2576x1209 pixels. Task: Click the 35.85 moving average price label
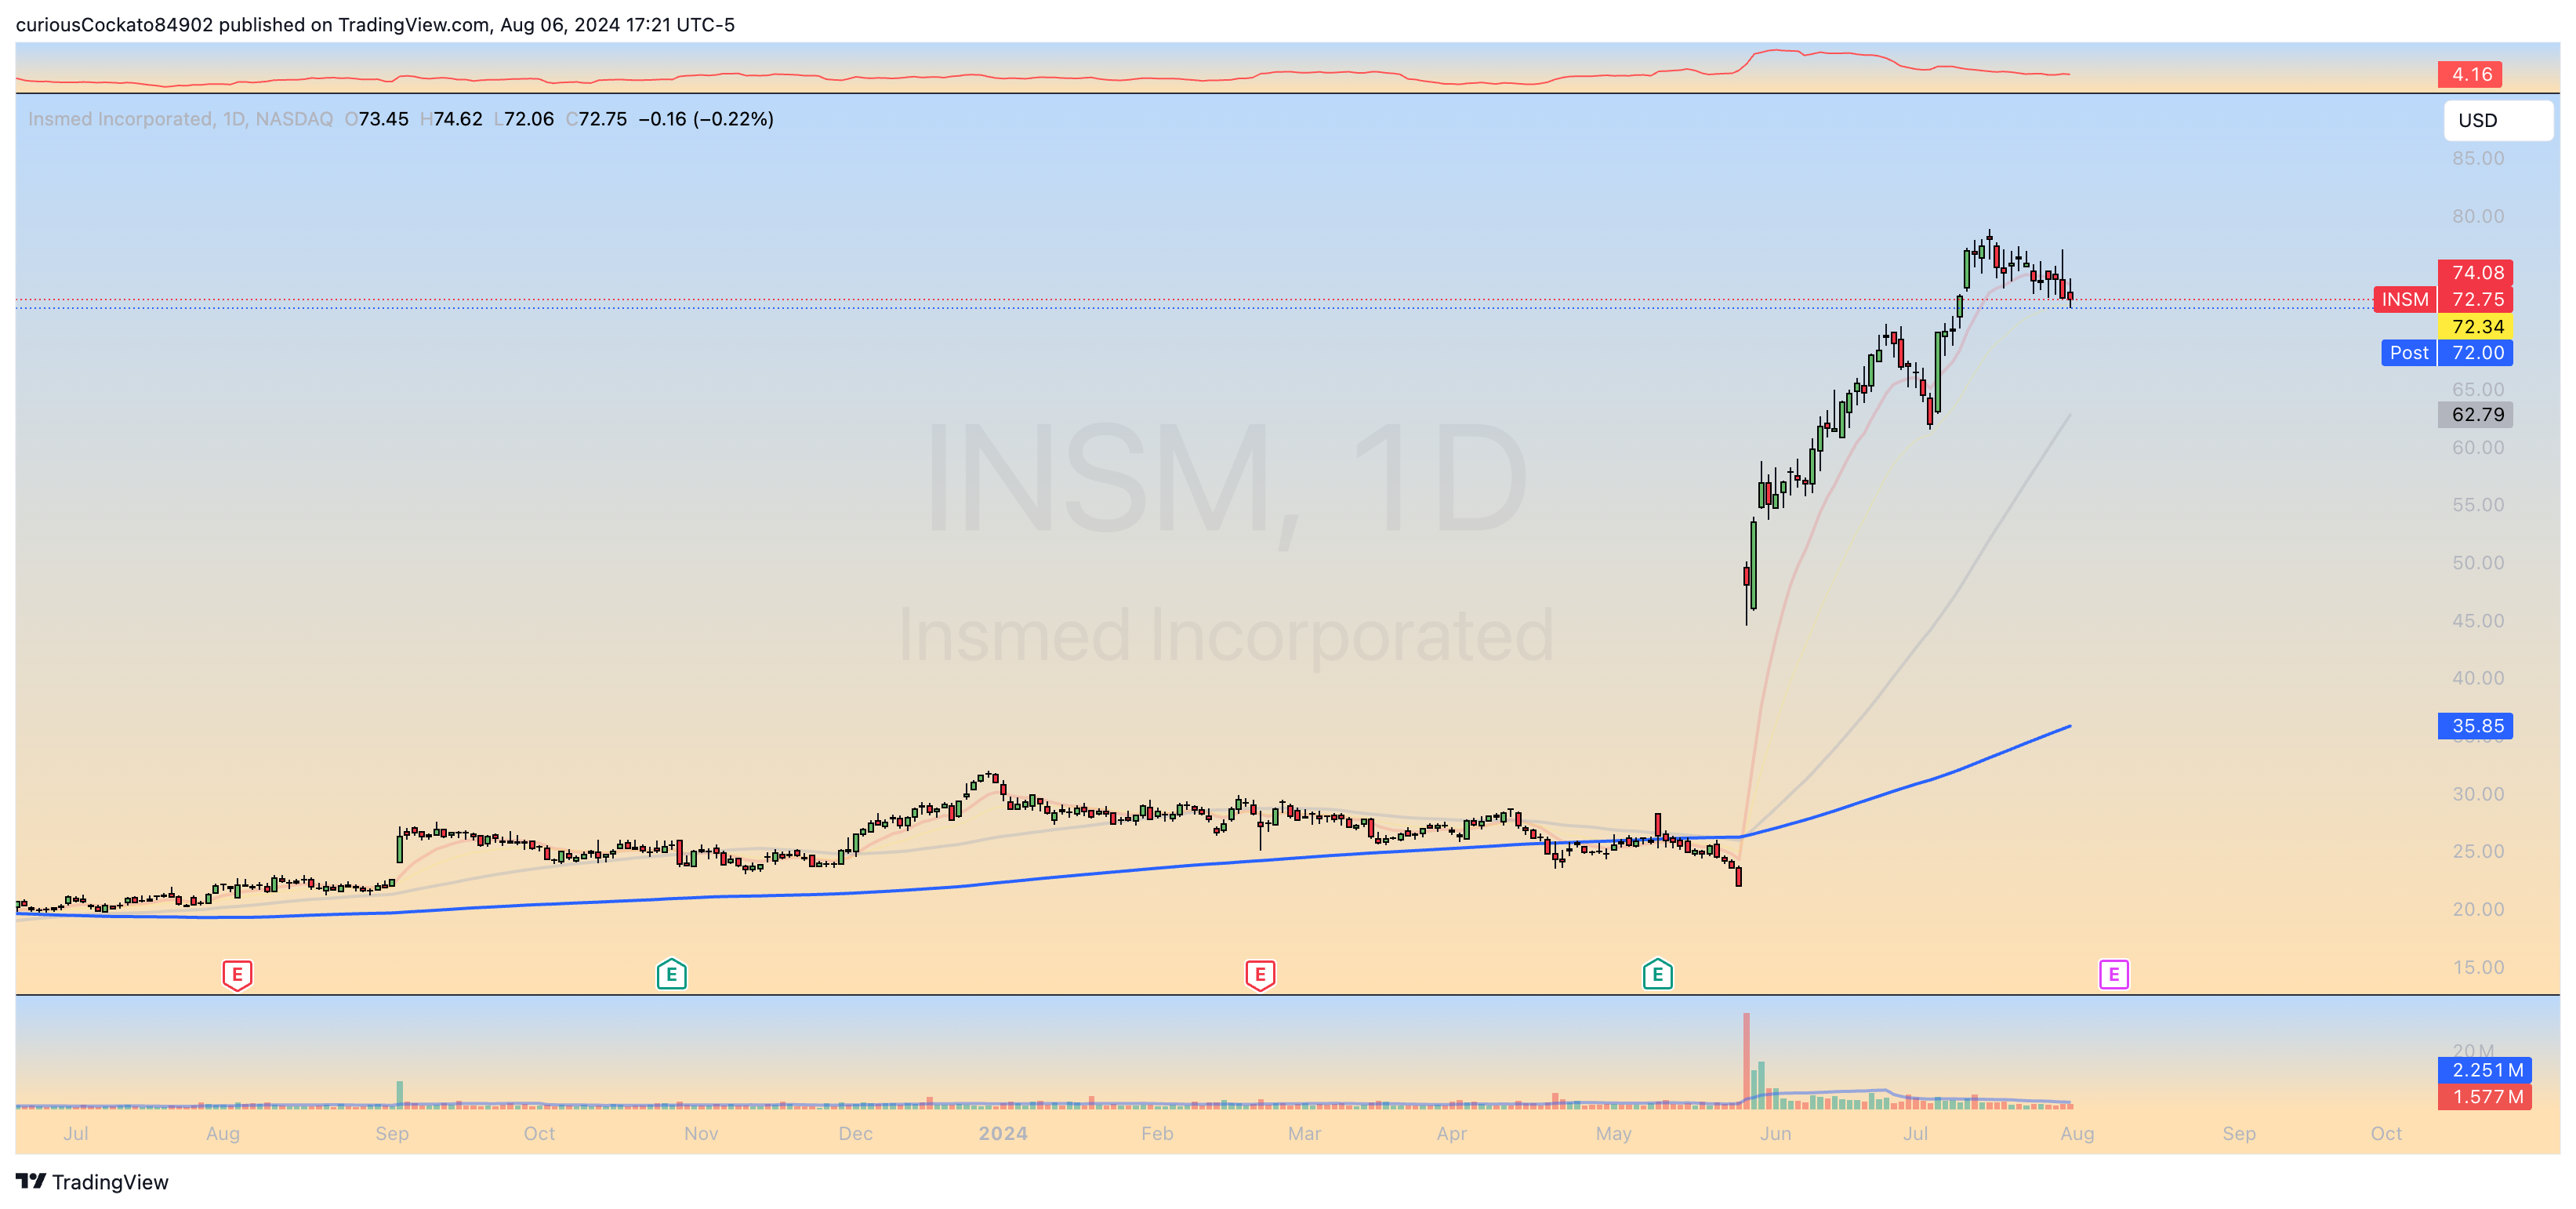(2476, 726)
